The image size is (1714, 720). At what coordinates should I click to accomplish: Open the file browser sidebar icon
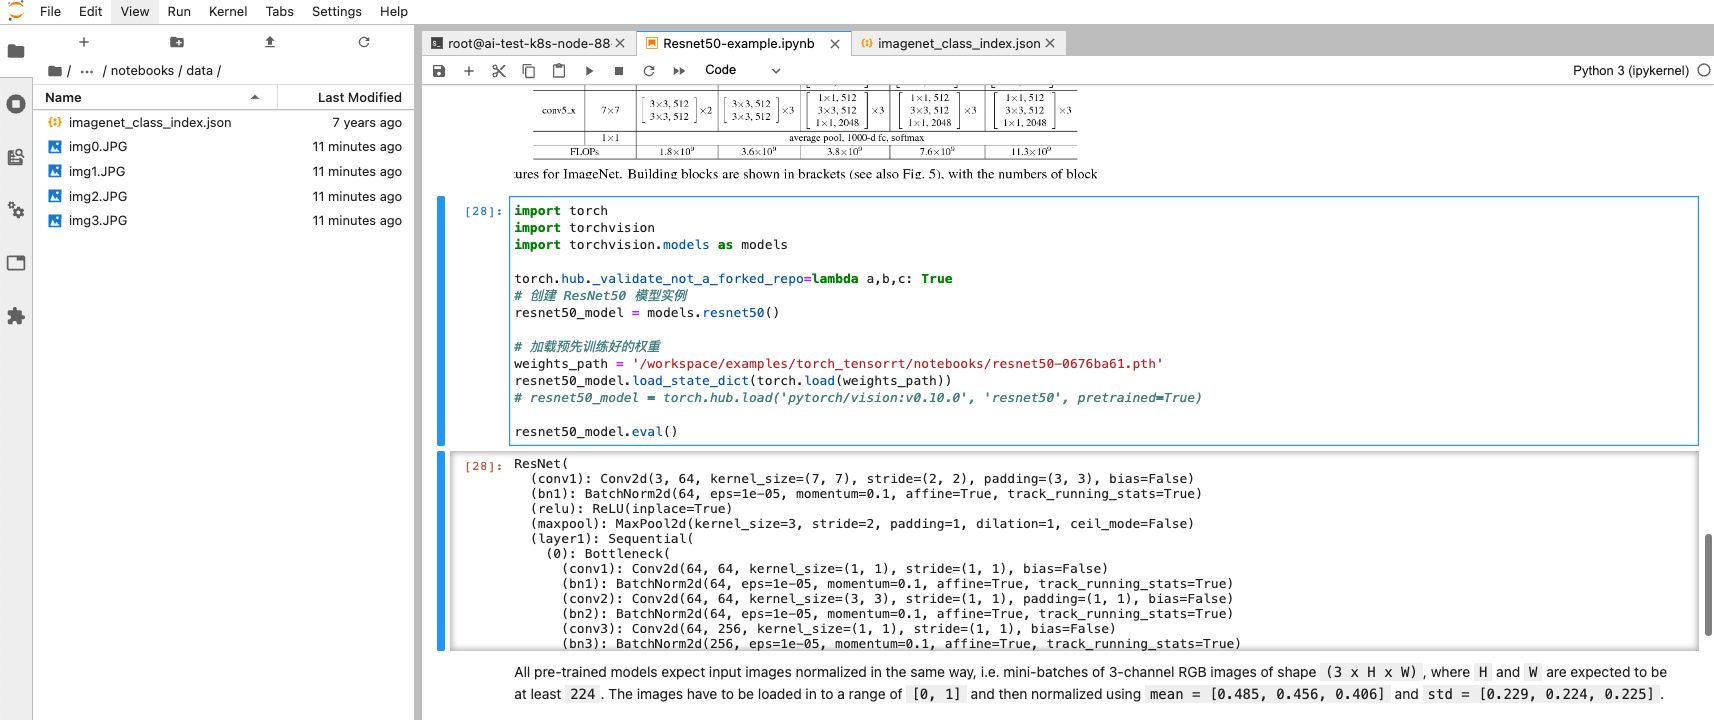pos(16,51)
